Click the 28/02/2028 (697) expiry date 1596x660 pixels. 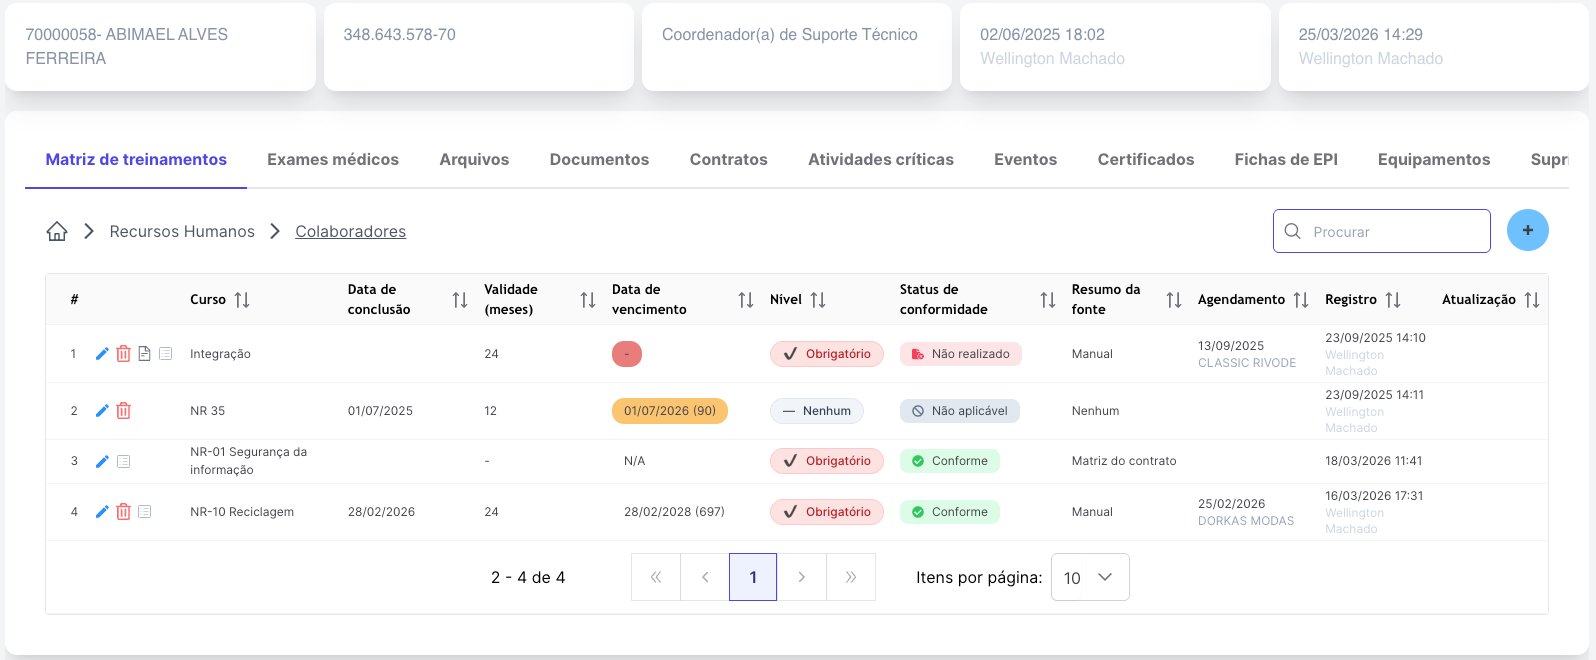coord(674,512)
